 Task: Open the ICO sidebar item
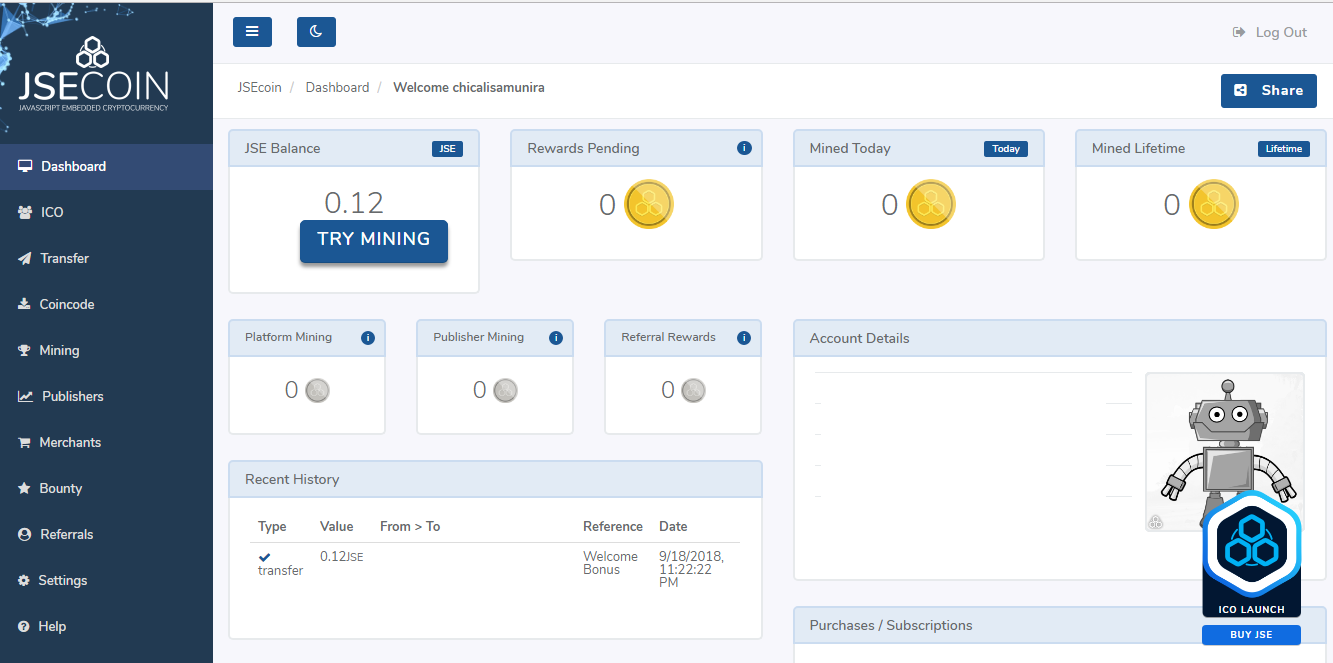[106, 213]
